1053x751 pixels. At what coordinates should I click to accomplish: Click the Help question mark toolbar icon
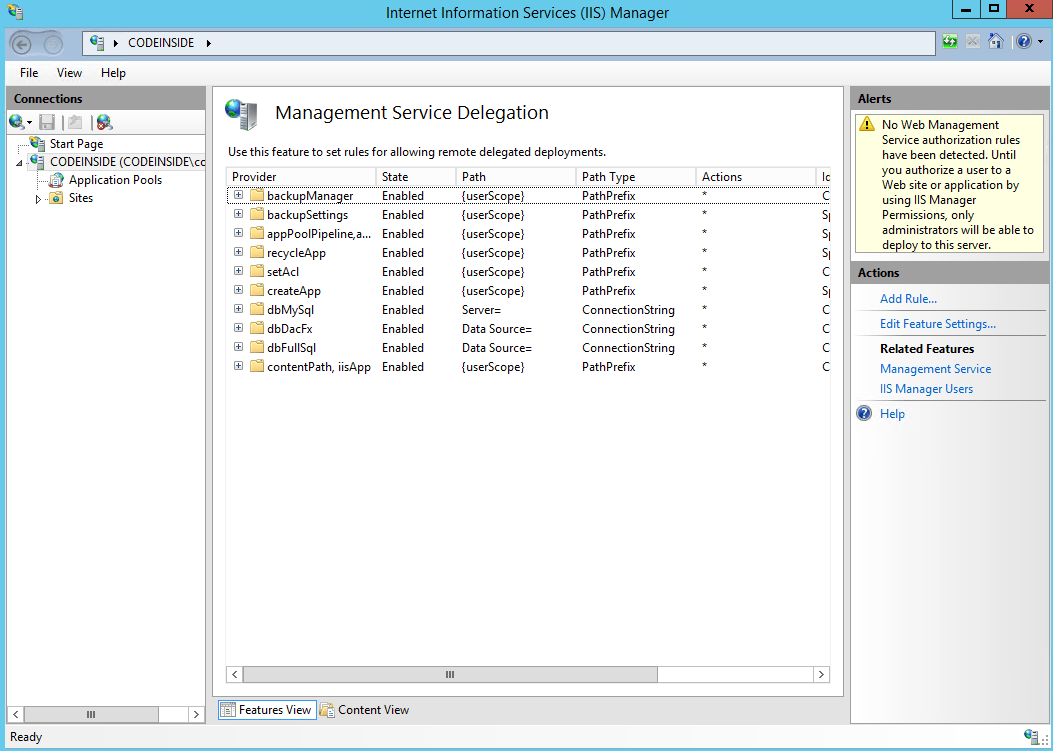point(1023,42)
